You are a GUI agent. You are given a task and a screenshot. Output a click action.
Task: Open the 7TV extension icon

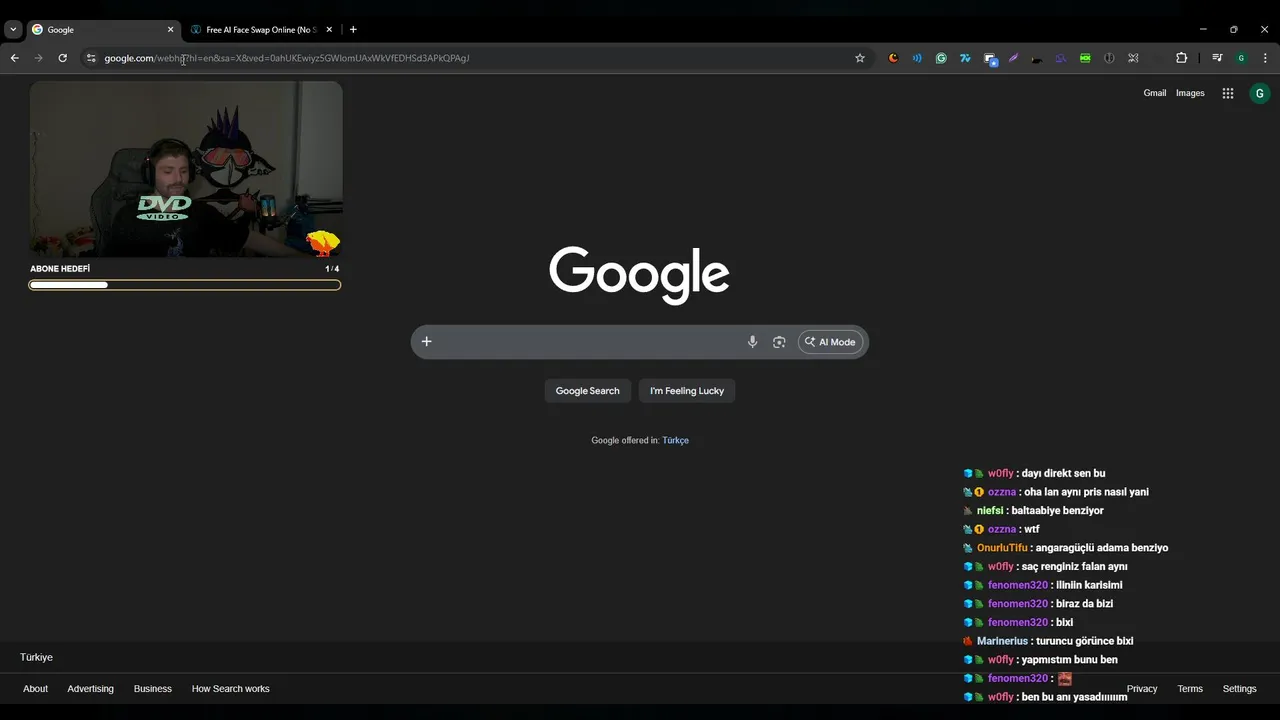click(965, 58)
